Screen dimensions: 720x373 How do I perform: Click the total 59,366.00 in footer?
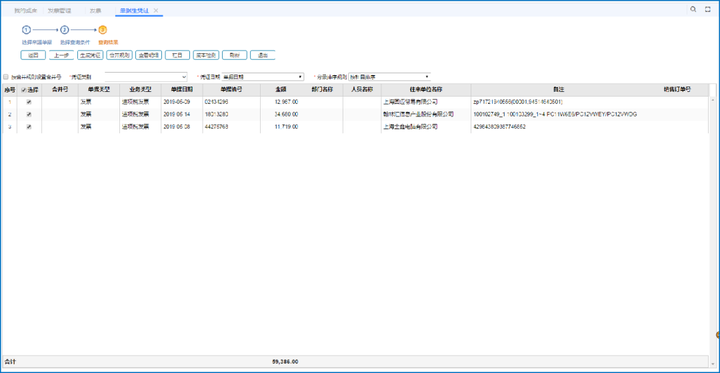285,362
